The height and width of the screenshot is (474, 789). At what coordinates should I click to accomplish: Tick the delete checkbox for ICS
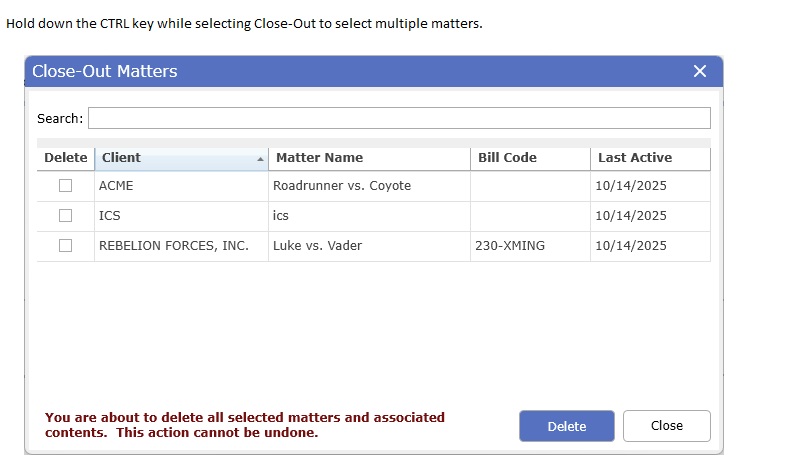pyautogui.click(x=66, y=216)
